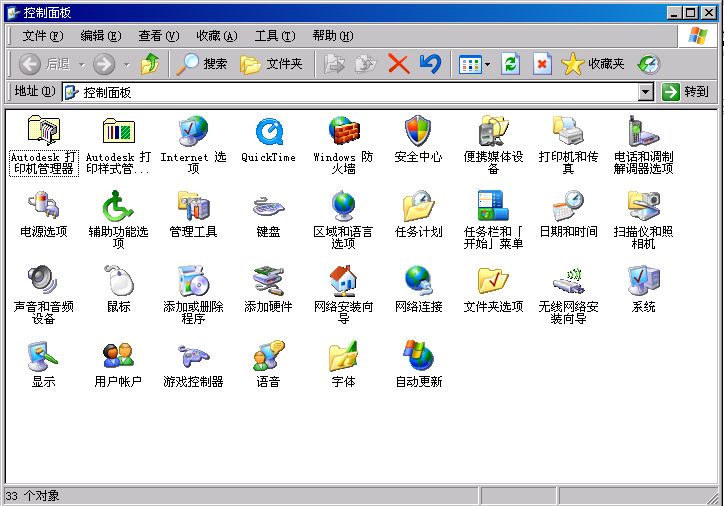Image resolution: width=724 pixels, height=506 pixels.
Task: Click the 转到 go button
Action: pos(685,92)
